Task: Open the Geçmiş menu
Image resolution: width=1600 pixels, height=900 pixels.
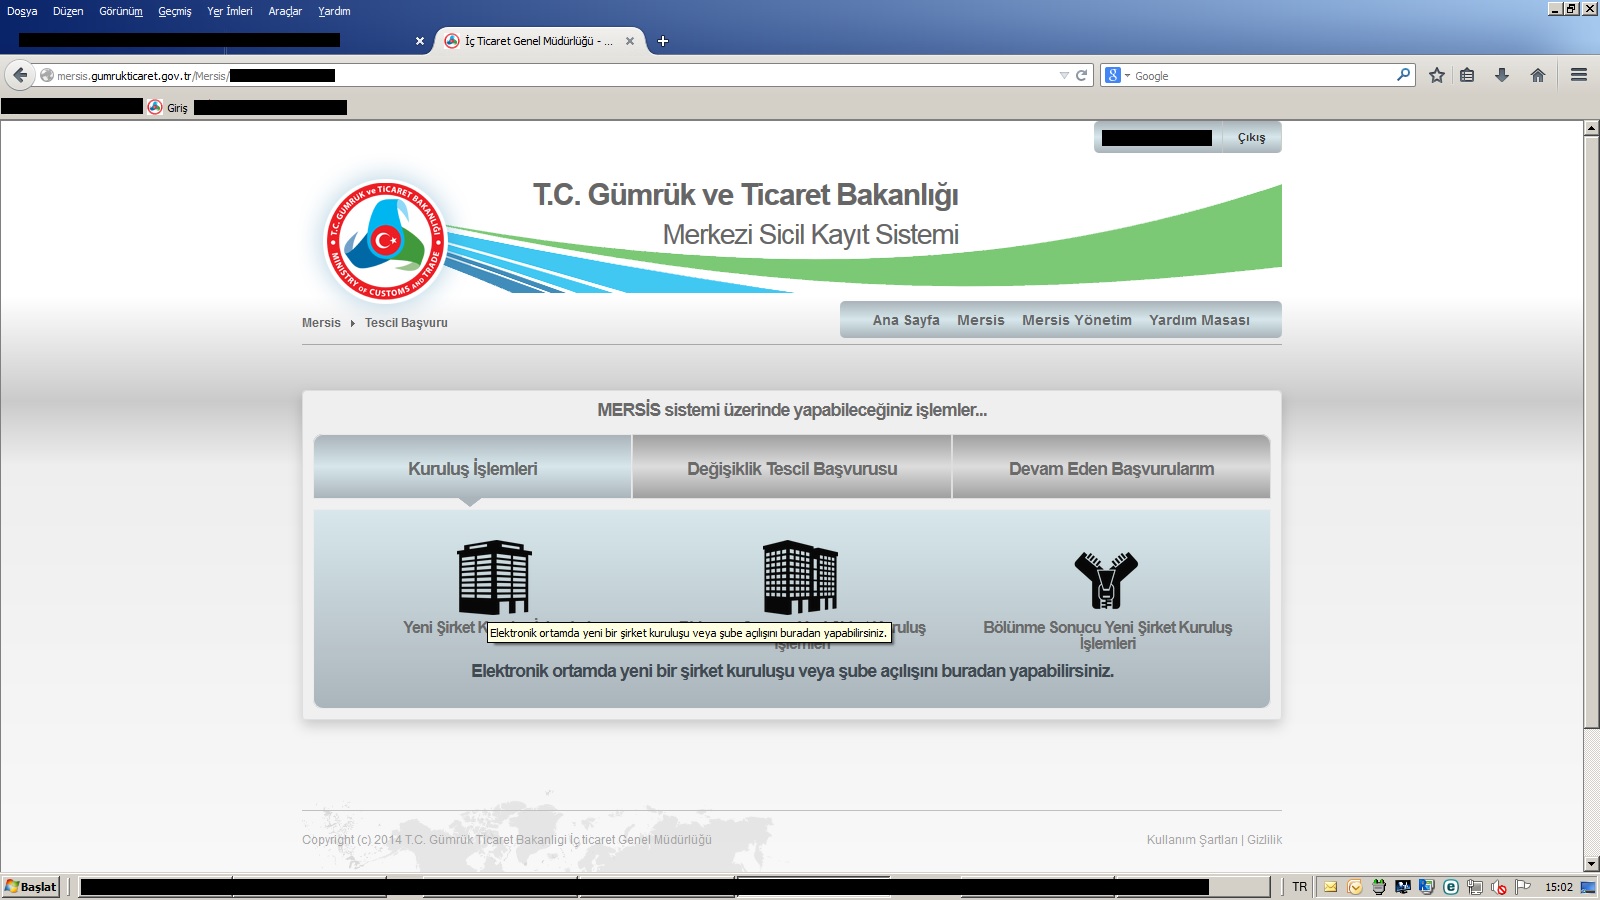Action: (x=175, y=11)
